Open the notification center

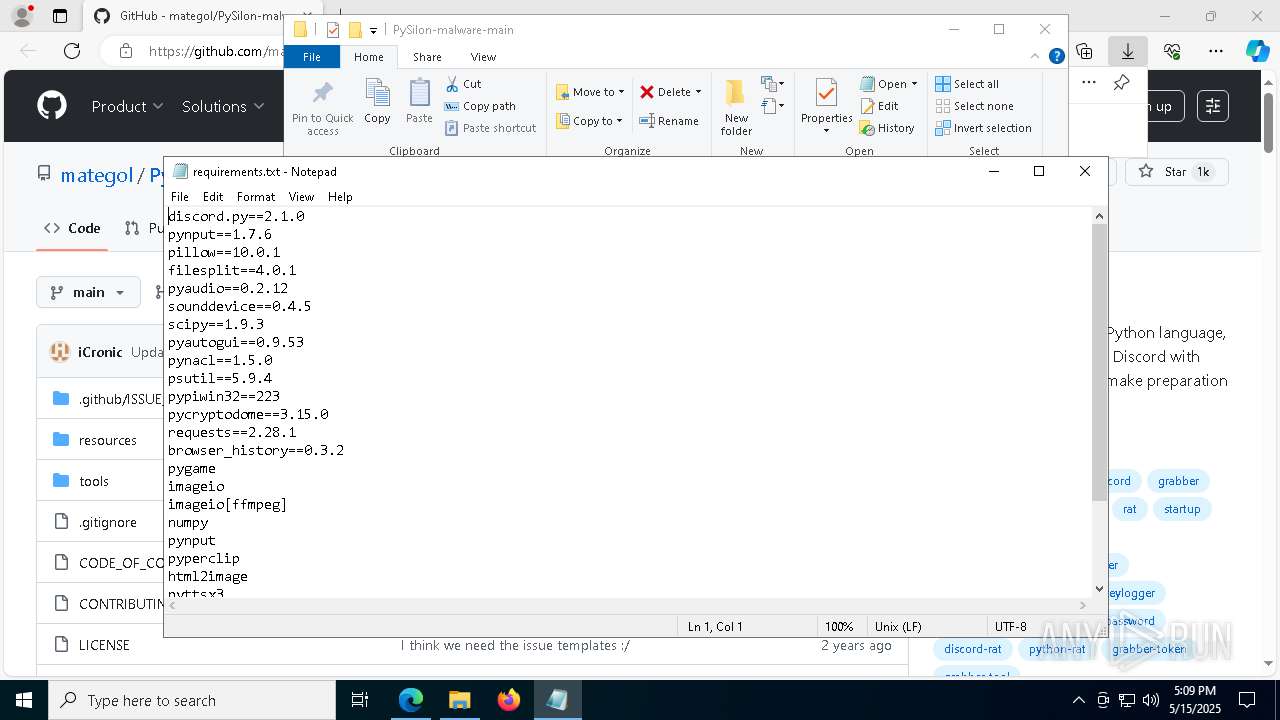(x=1247, y=700)
